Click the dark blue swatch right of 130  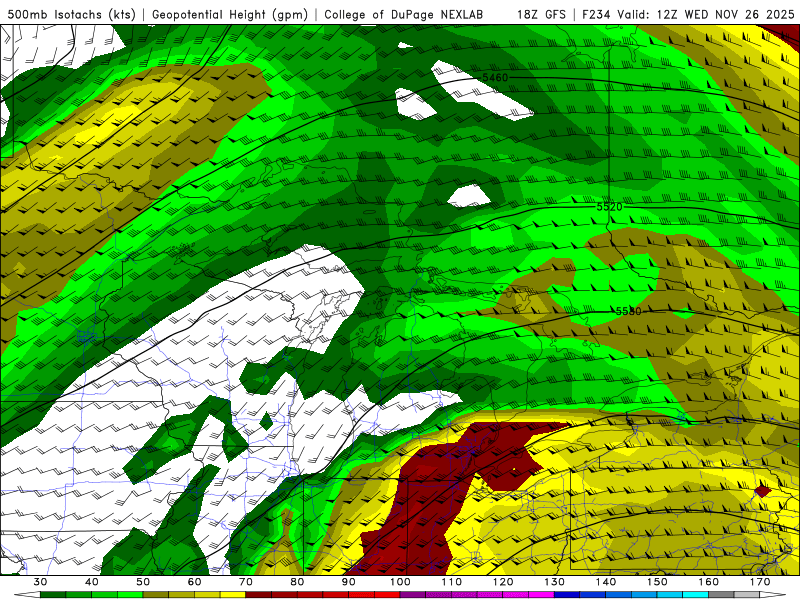567,595
